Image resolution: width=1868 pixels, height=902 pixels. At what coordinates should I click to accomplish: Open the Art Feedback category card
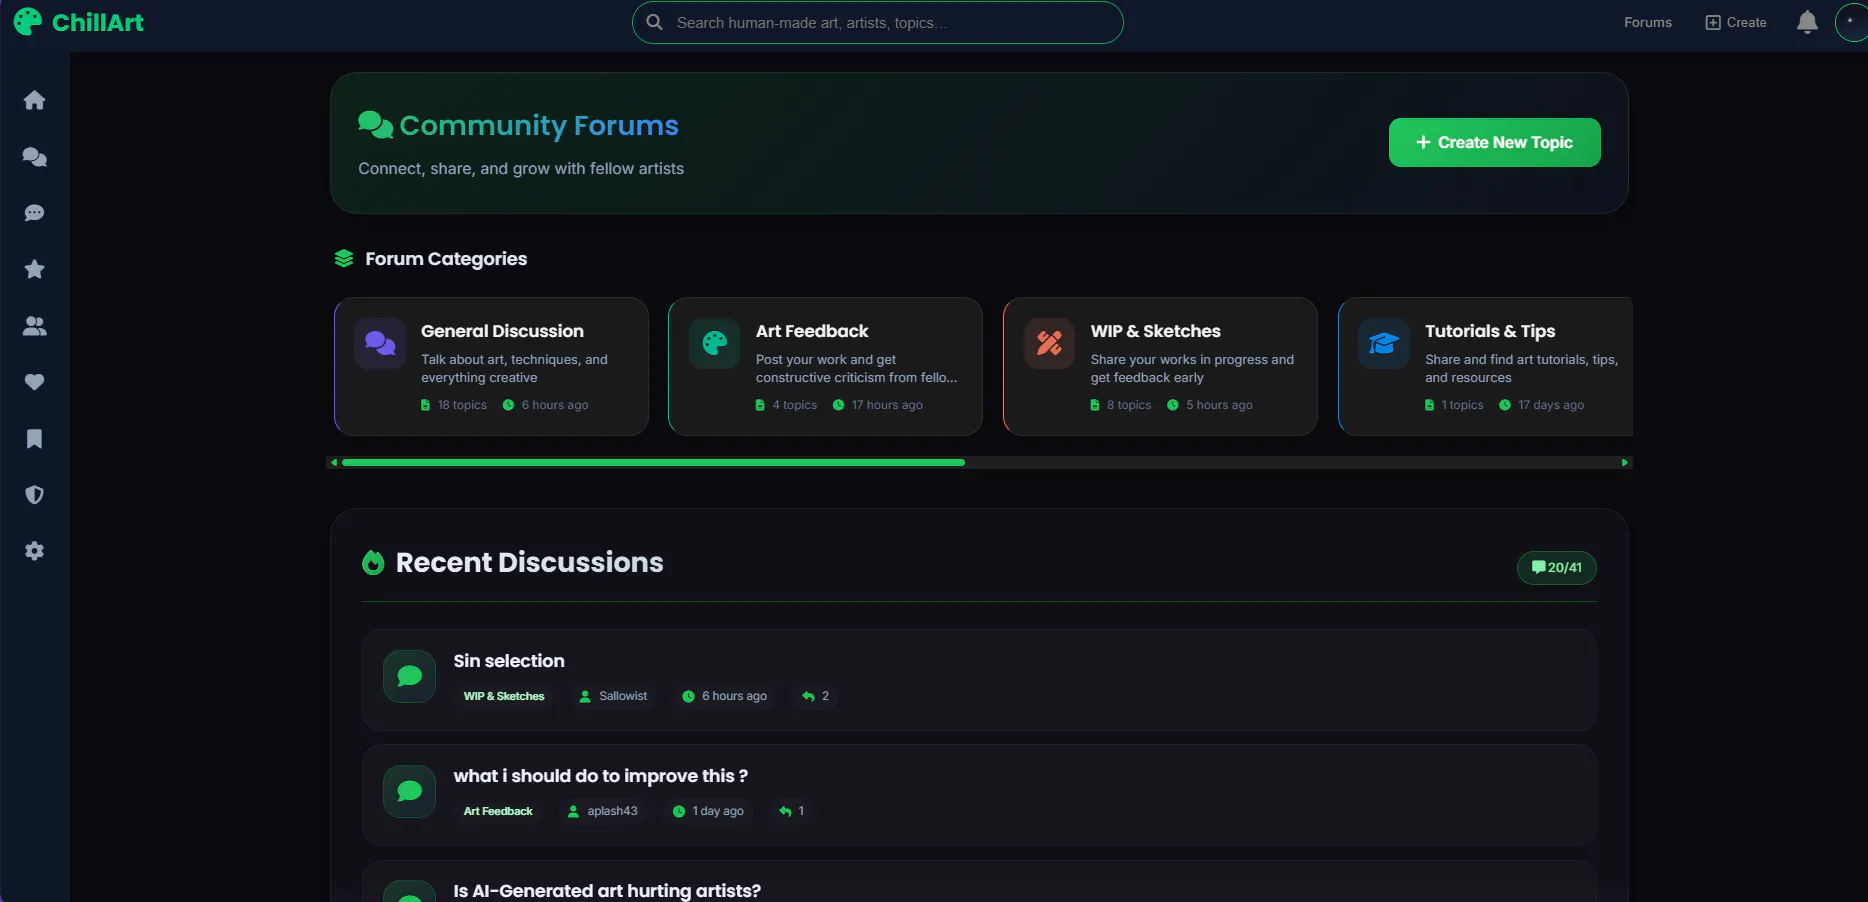825,366
